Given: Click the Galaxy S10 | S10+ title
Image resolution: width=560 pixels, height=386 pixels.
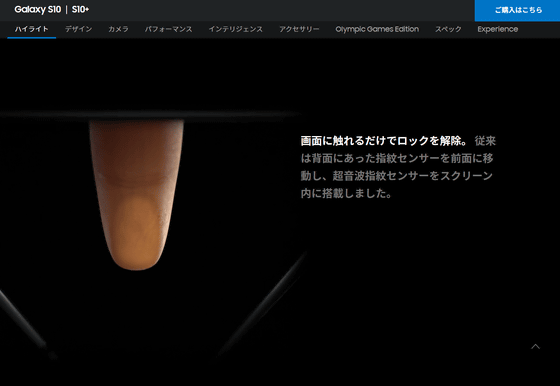Looking at the screenshot, I should pos(52,10).
